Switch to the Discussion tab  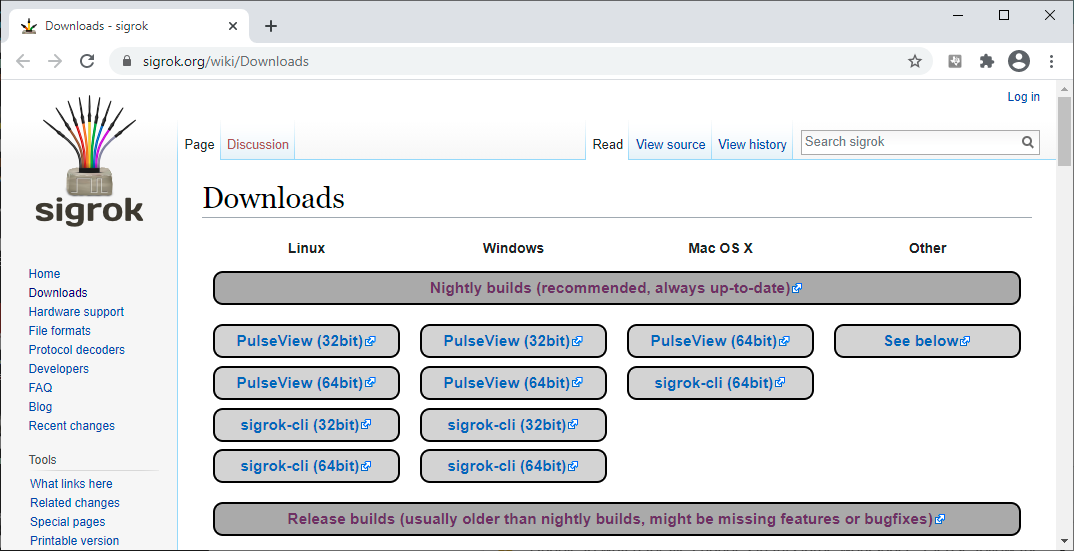[x=258, y=145]
